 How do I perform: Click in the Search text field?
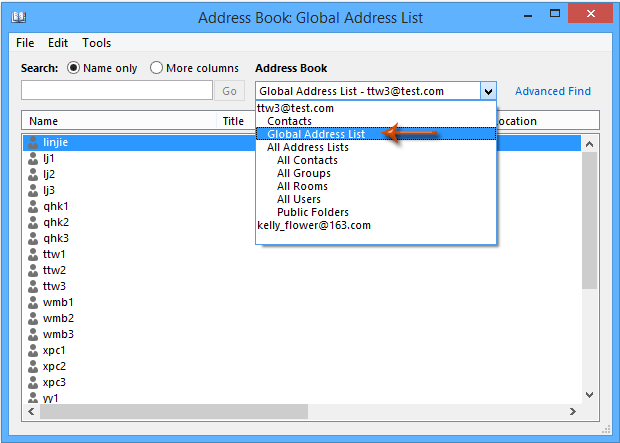(117, 91)
